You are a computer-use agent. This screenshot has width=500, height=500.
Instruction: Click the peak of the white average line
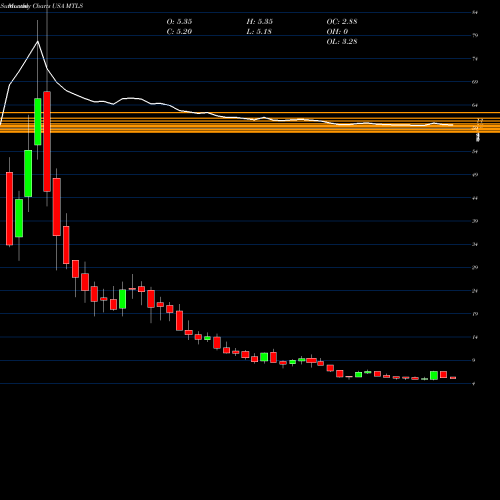[38, 41]
